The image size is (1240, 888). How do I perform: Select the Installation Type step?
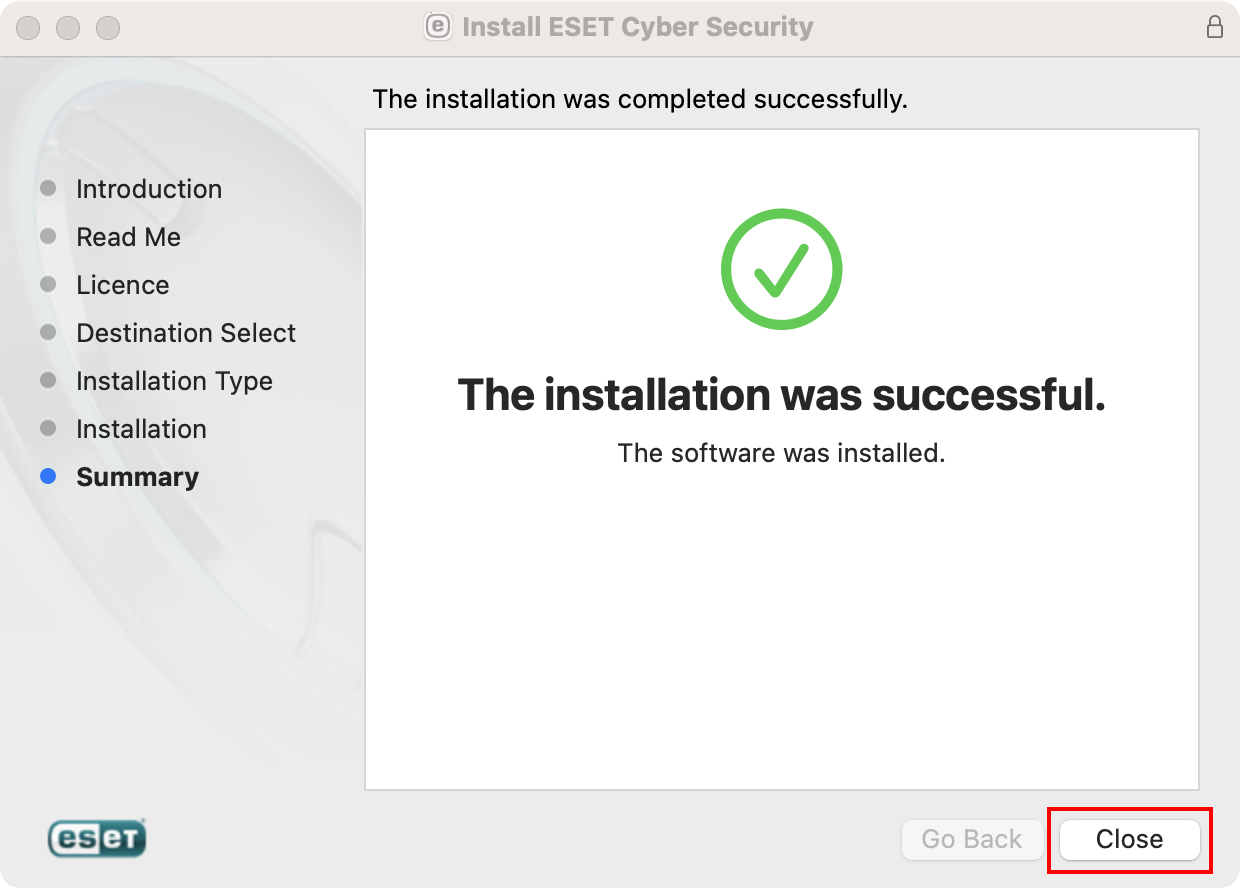pos(174,381)
